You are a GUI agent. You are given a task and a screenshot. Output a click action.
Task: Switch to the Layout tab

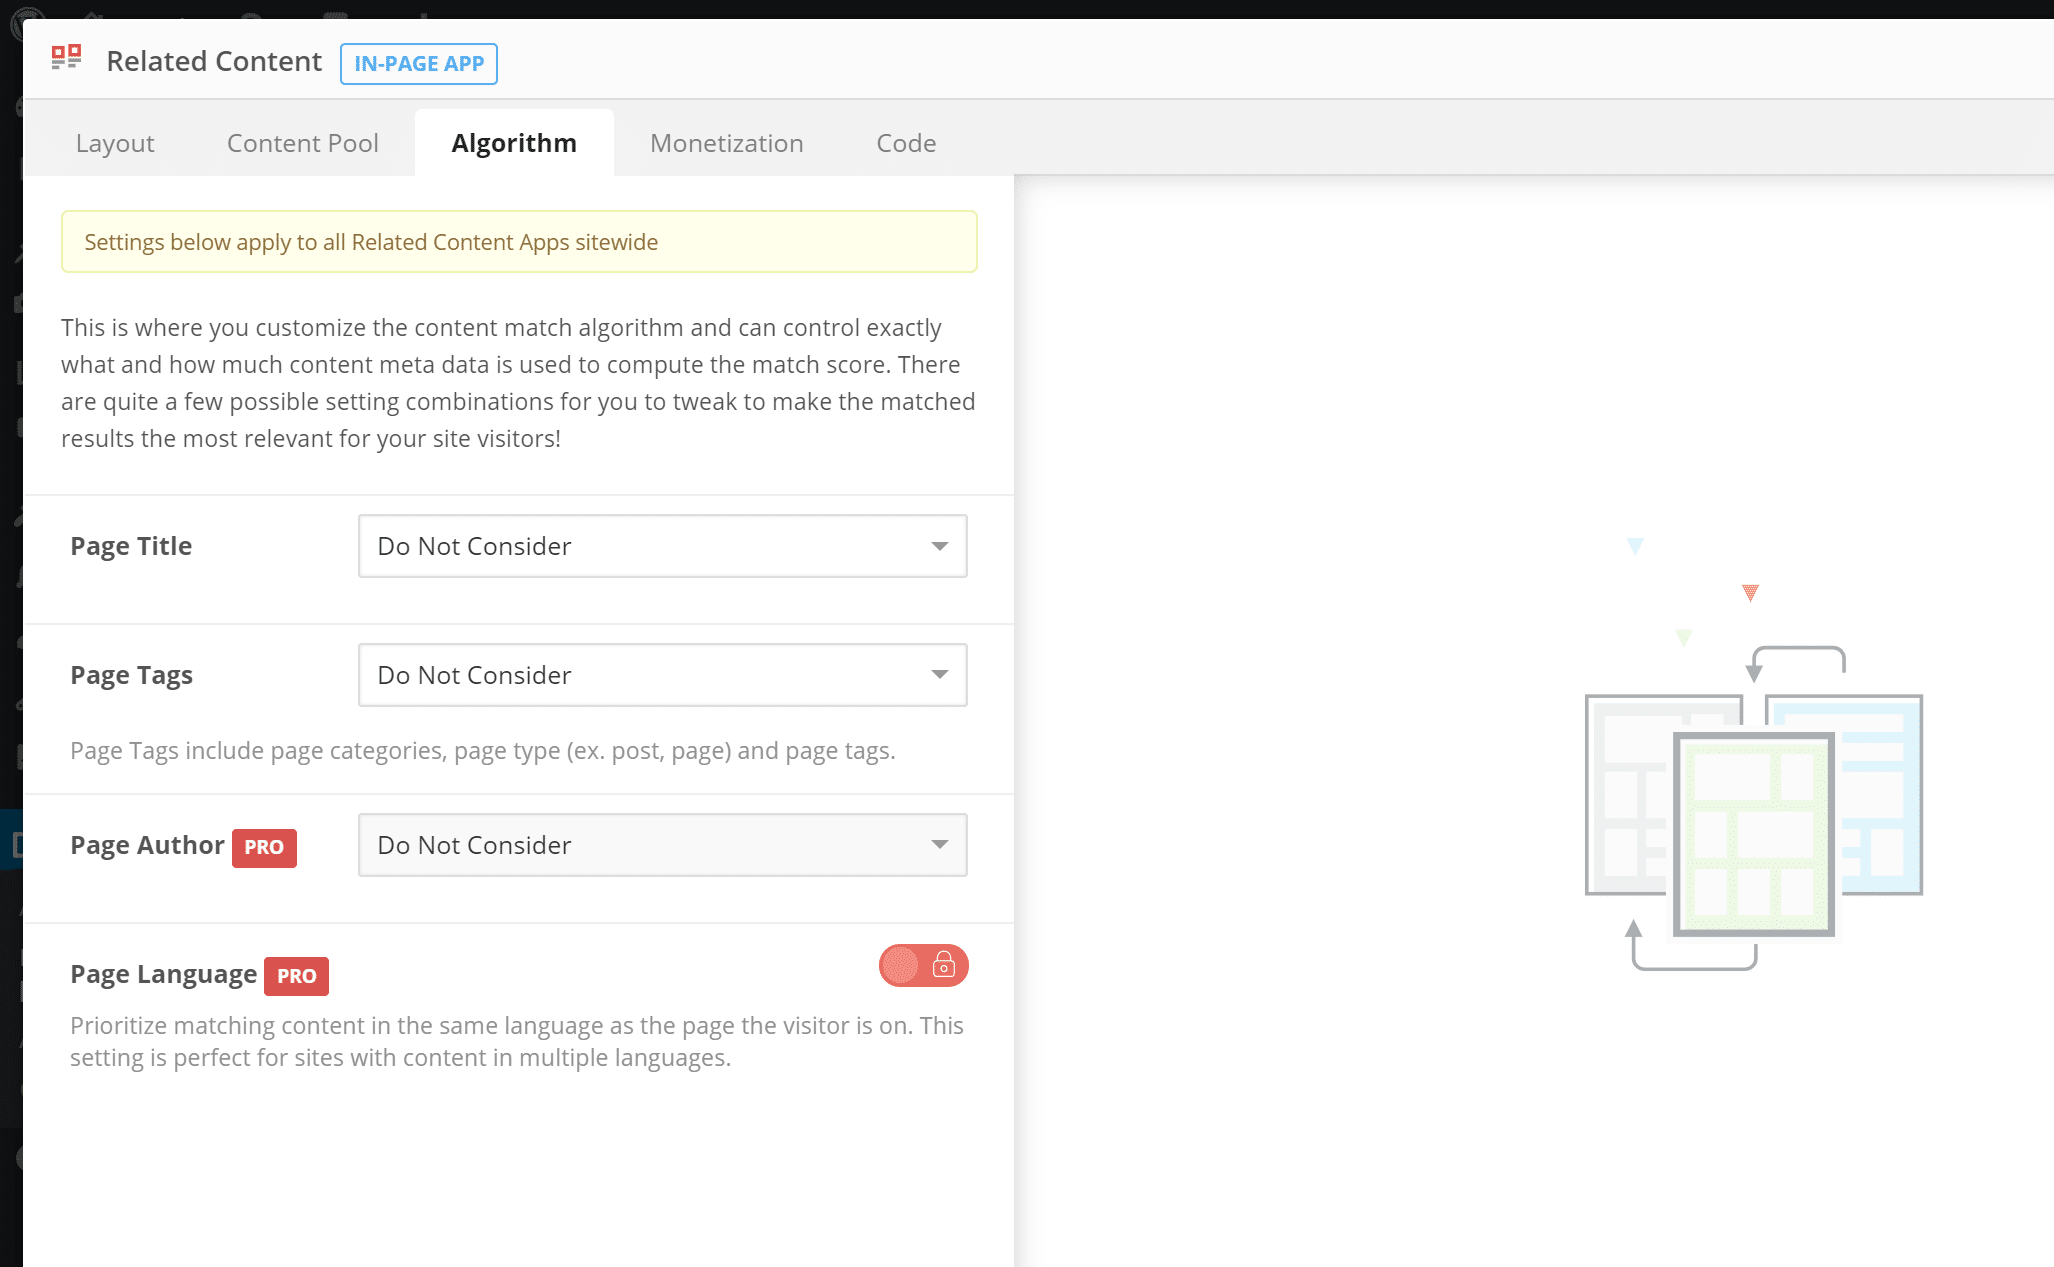click(114, 142)
